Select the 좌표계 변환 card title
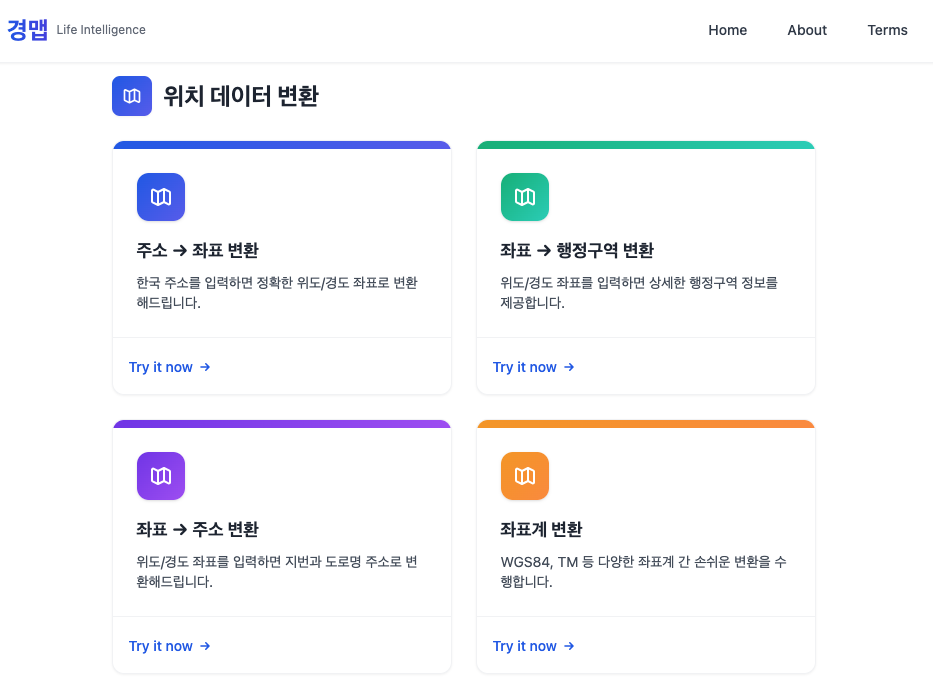The image size is (933, 680). (541, 529)
